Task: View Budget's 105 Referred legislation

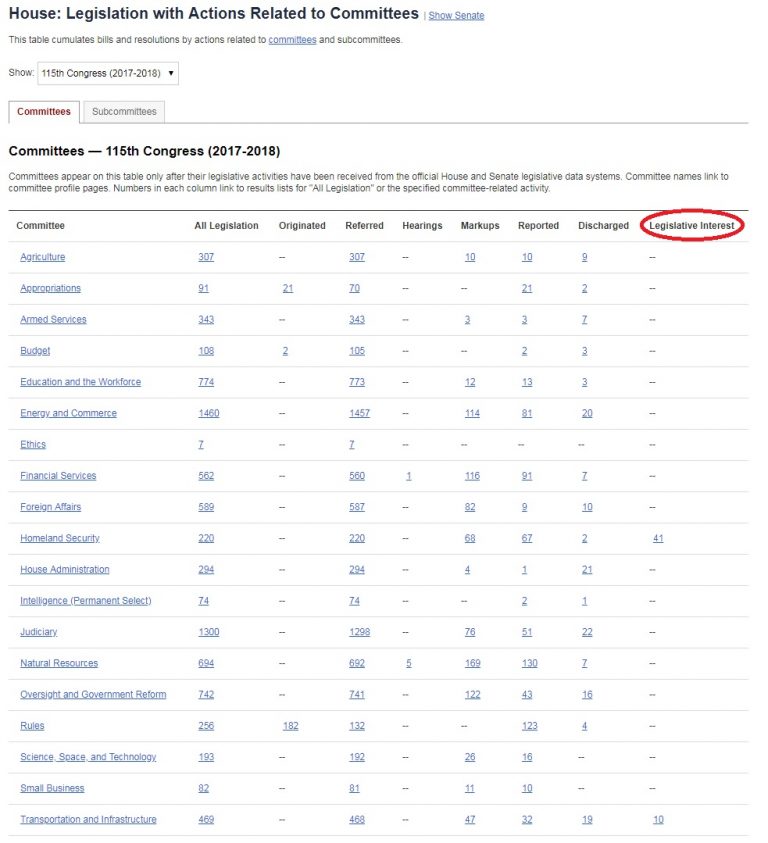Action: tap(357, 351)
